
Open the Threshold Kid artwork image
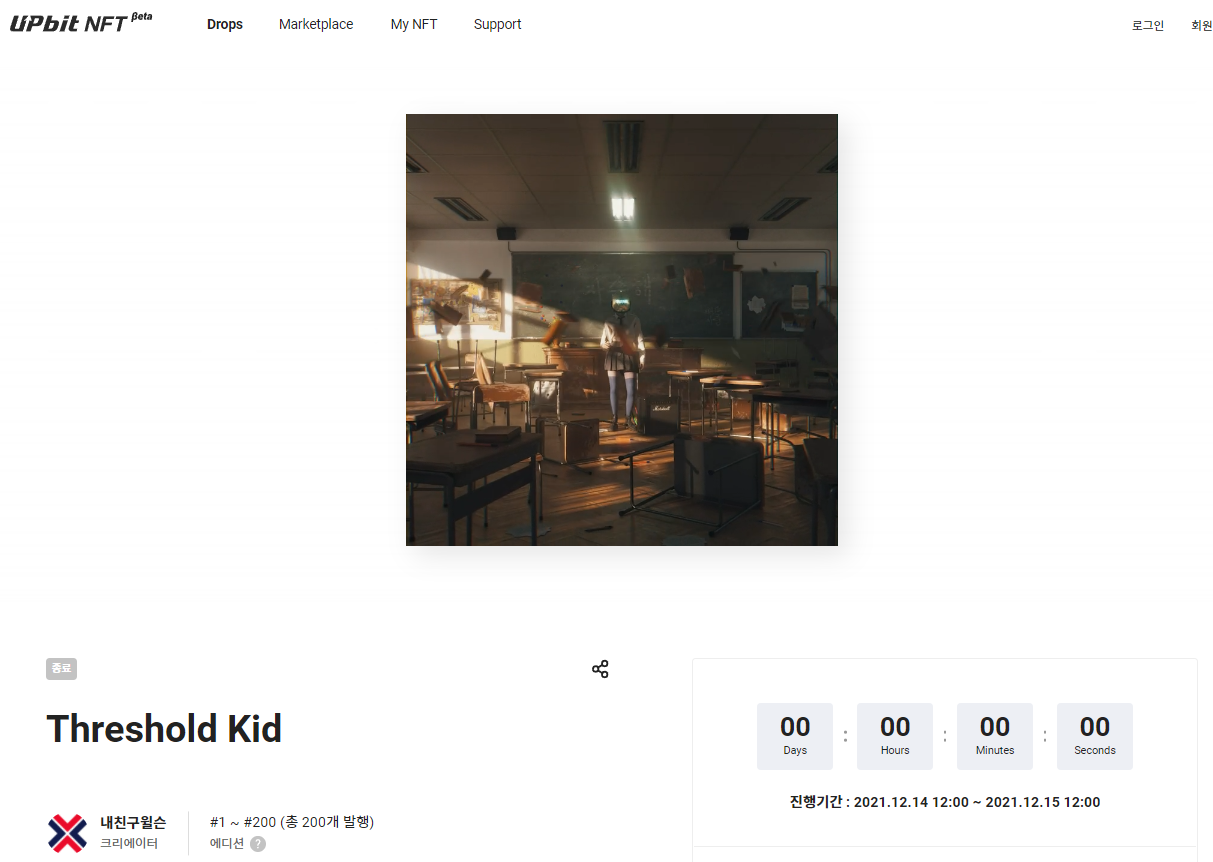pos(622,330)
